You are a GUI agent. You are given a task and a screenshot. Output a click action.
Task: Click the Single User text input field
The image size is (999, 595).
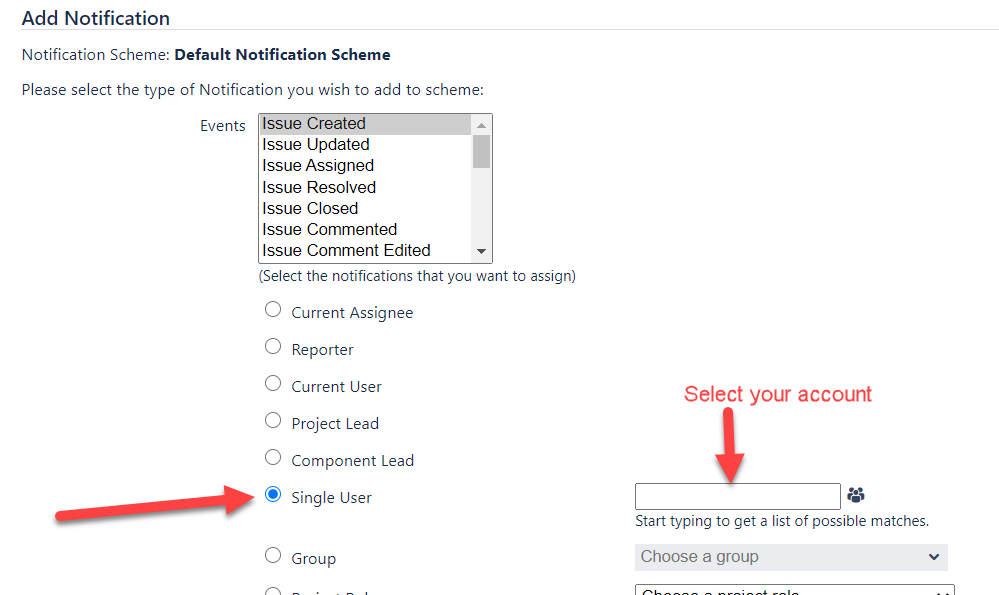pyautogui.click(x=738, y=496)
